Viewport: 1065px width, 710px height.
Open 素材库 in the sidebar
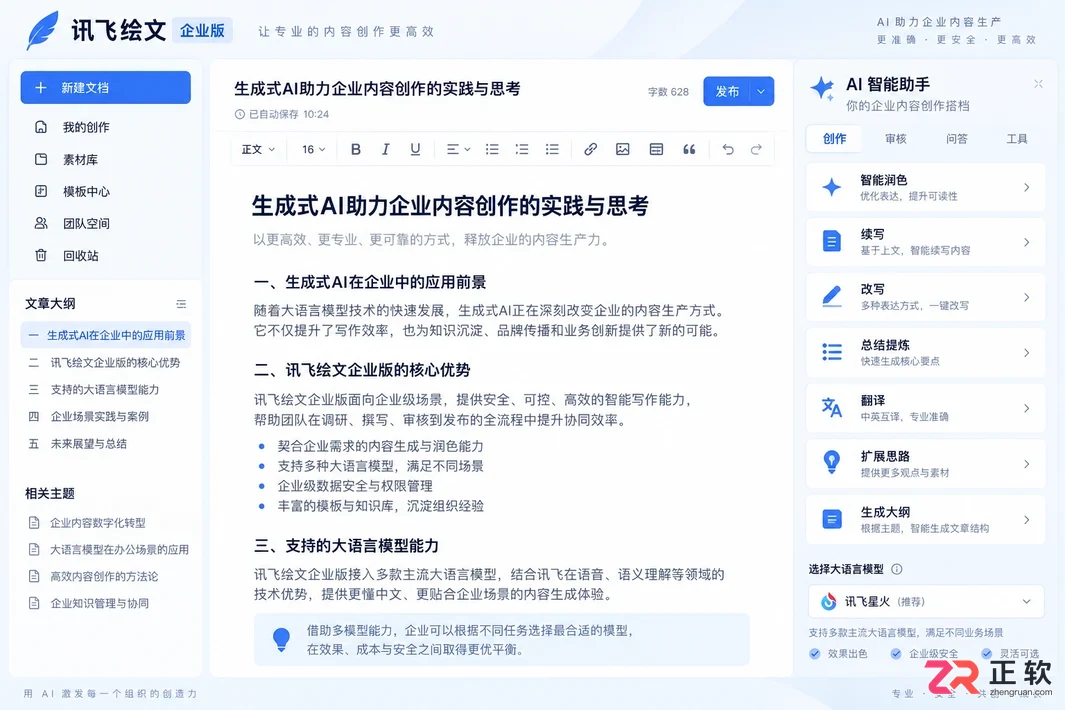80,160
